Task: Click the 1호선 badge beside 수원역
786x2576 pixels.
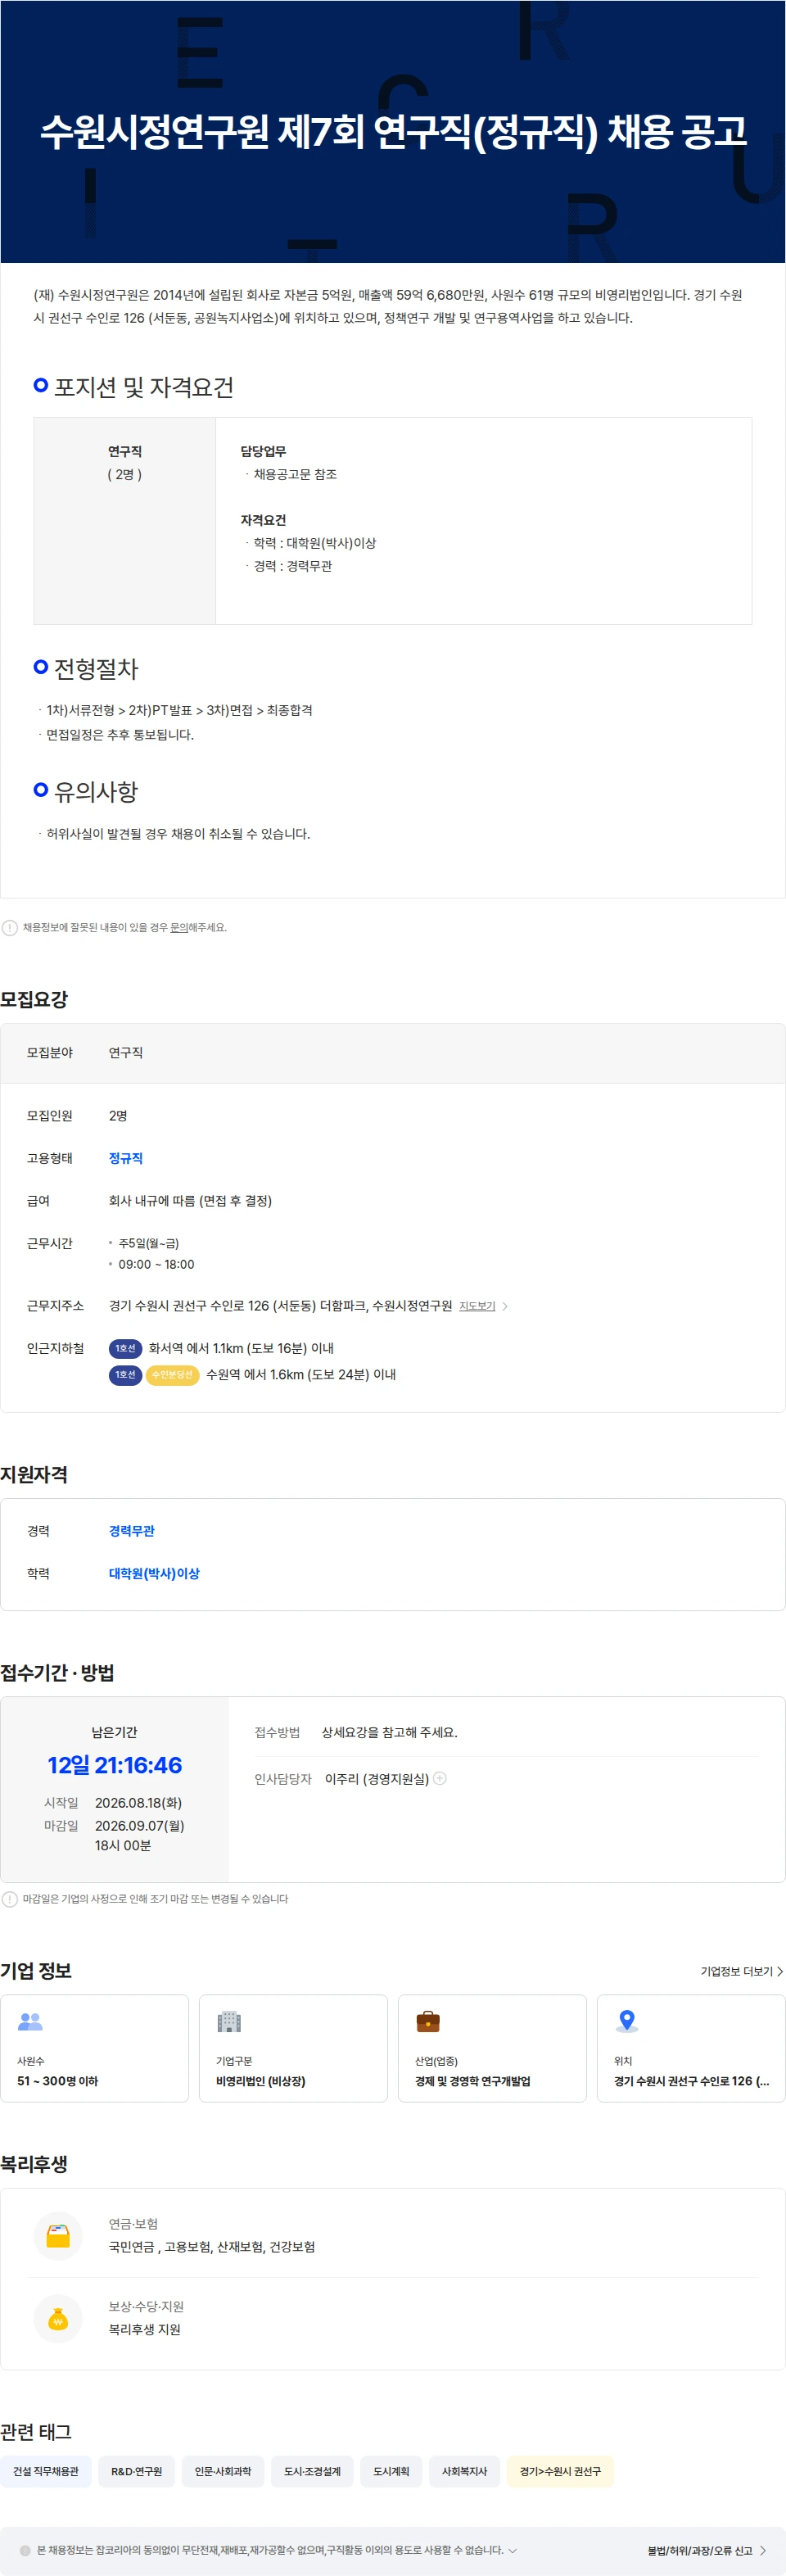Action: coord(125,1375)
